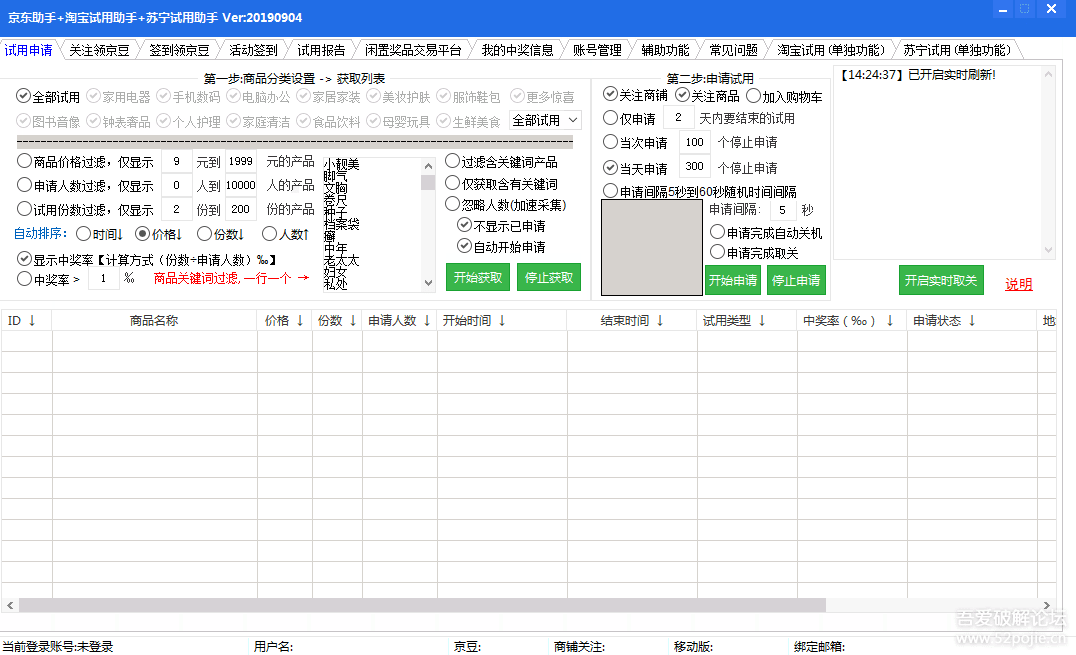
Task: Edit the max applicants field showing 10000
Action: pos(241,185)
